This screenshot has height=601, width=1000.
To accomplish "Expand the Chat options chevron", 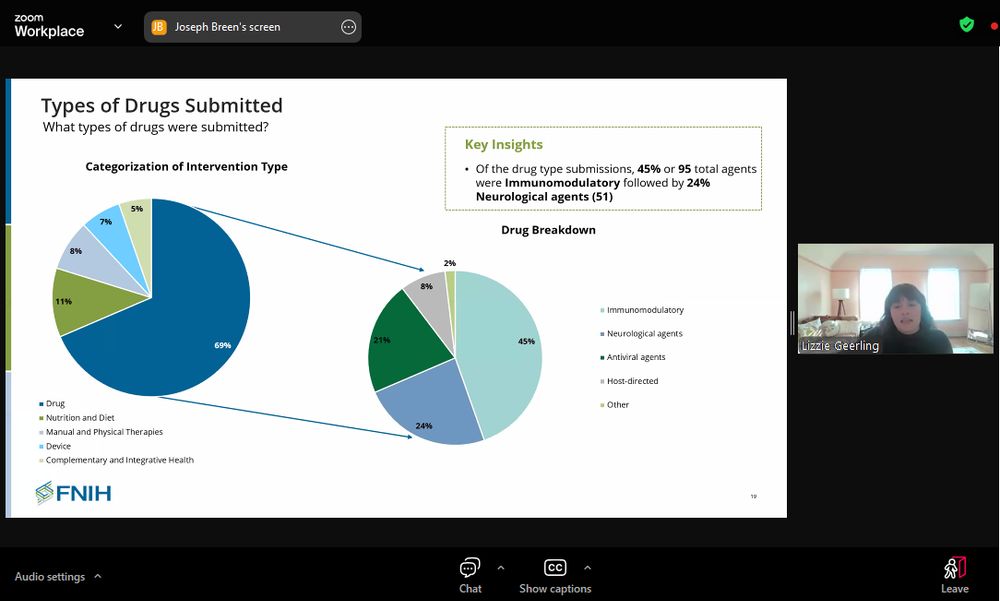I will pyautogui.click(x=502, y=567).
